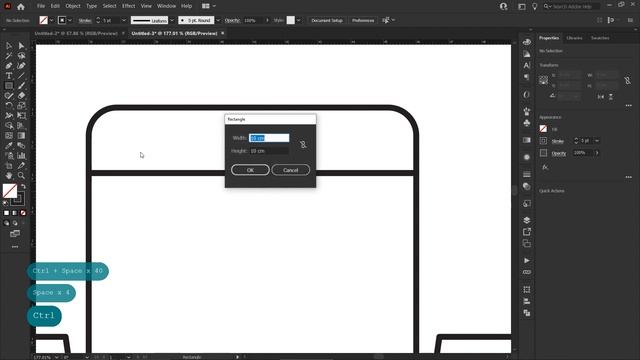Open the Edit Toolbar three-dots button
This screenshot has height=360, width=640.
click(15, 247)
